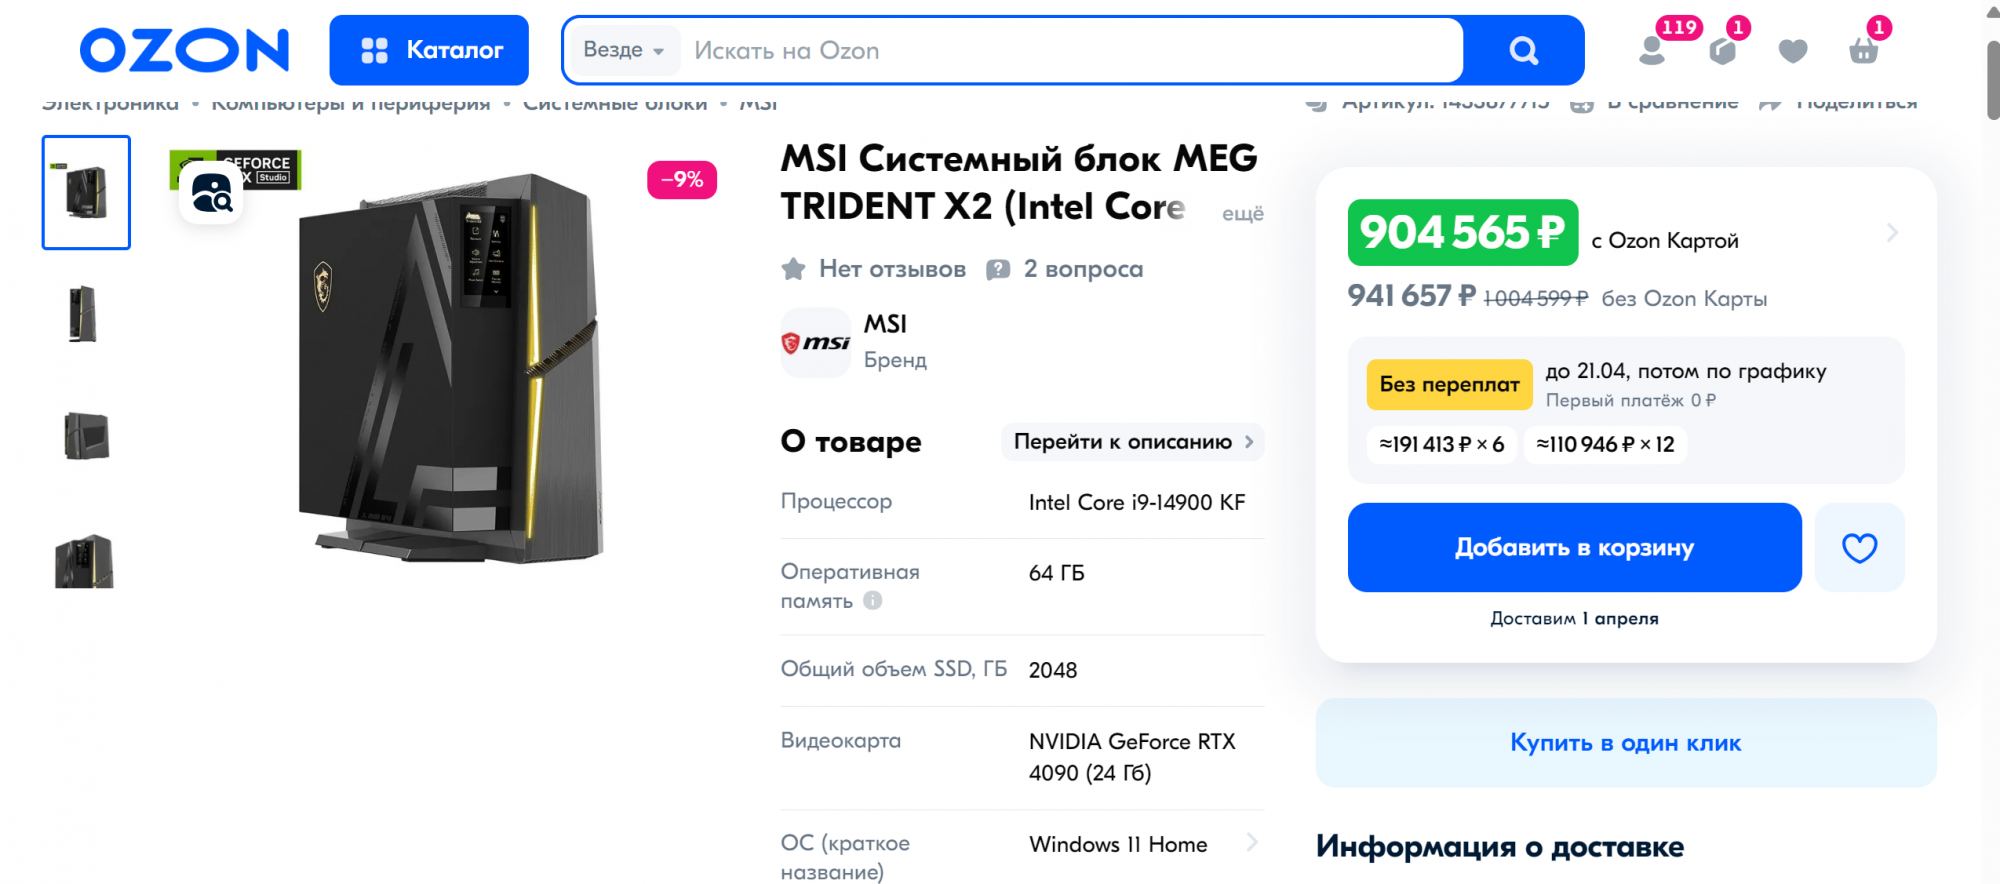Open the user profile icon
This screenshot has width=2000, height=884.
pyautogui.click(x=1652, y=50)
